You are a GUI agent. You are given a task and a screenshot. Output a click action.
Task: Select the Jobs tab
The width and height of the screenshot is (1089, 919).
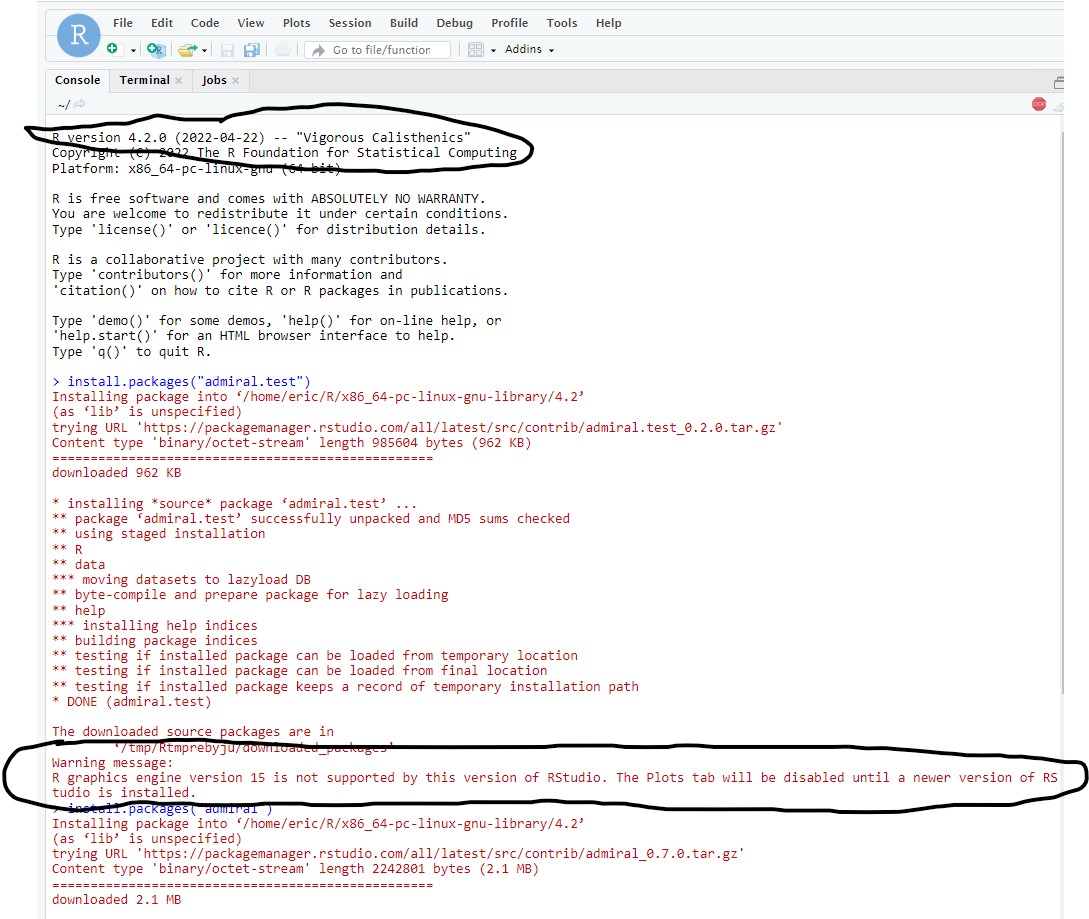[213, 80]
